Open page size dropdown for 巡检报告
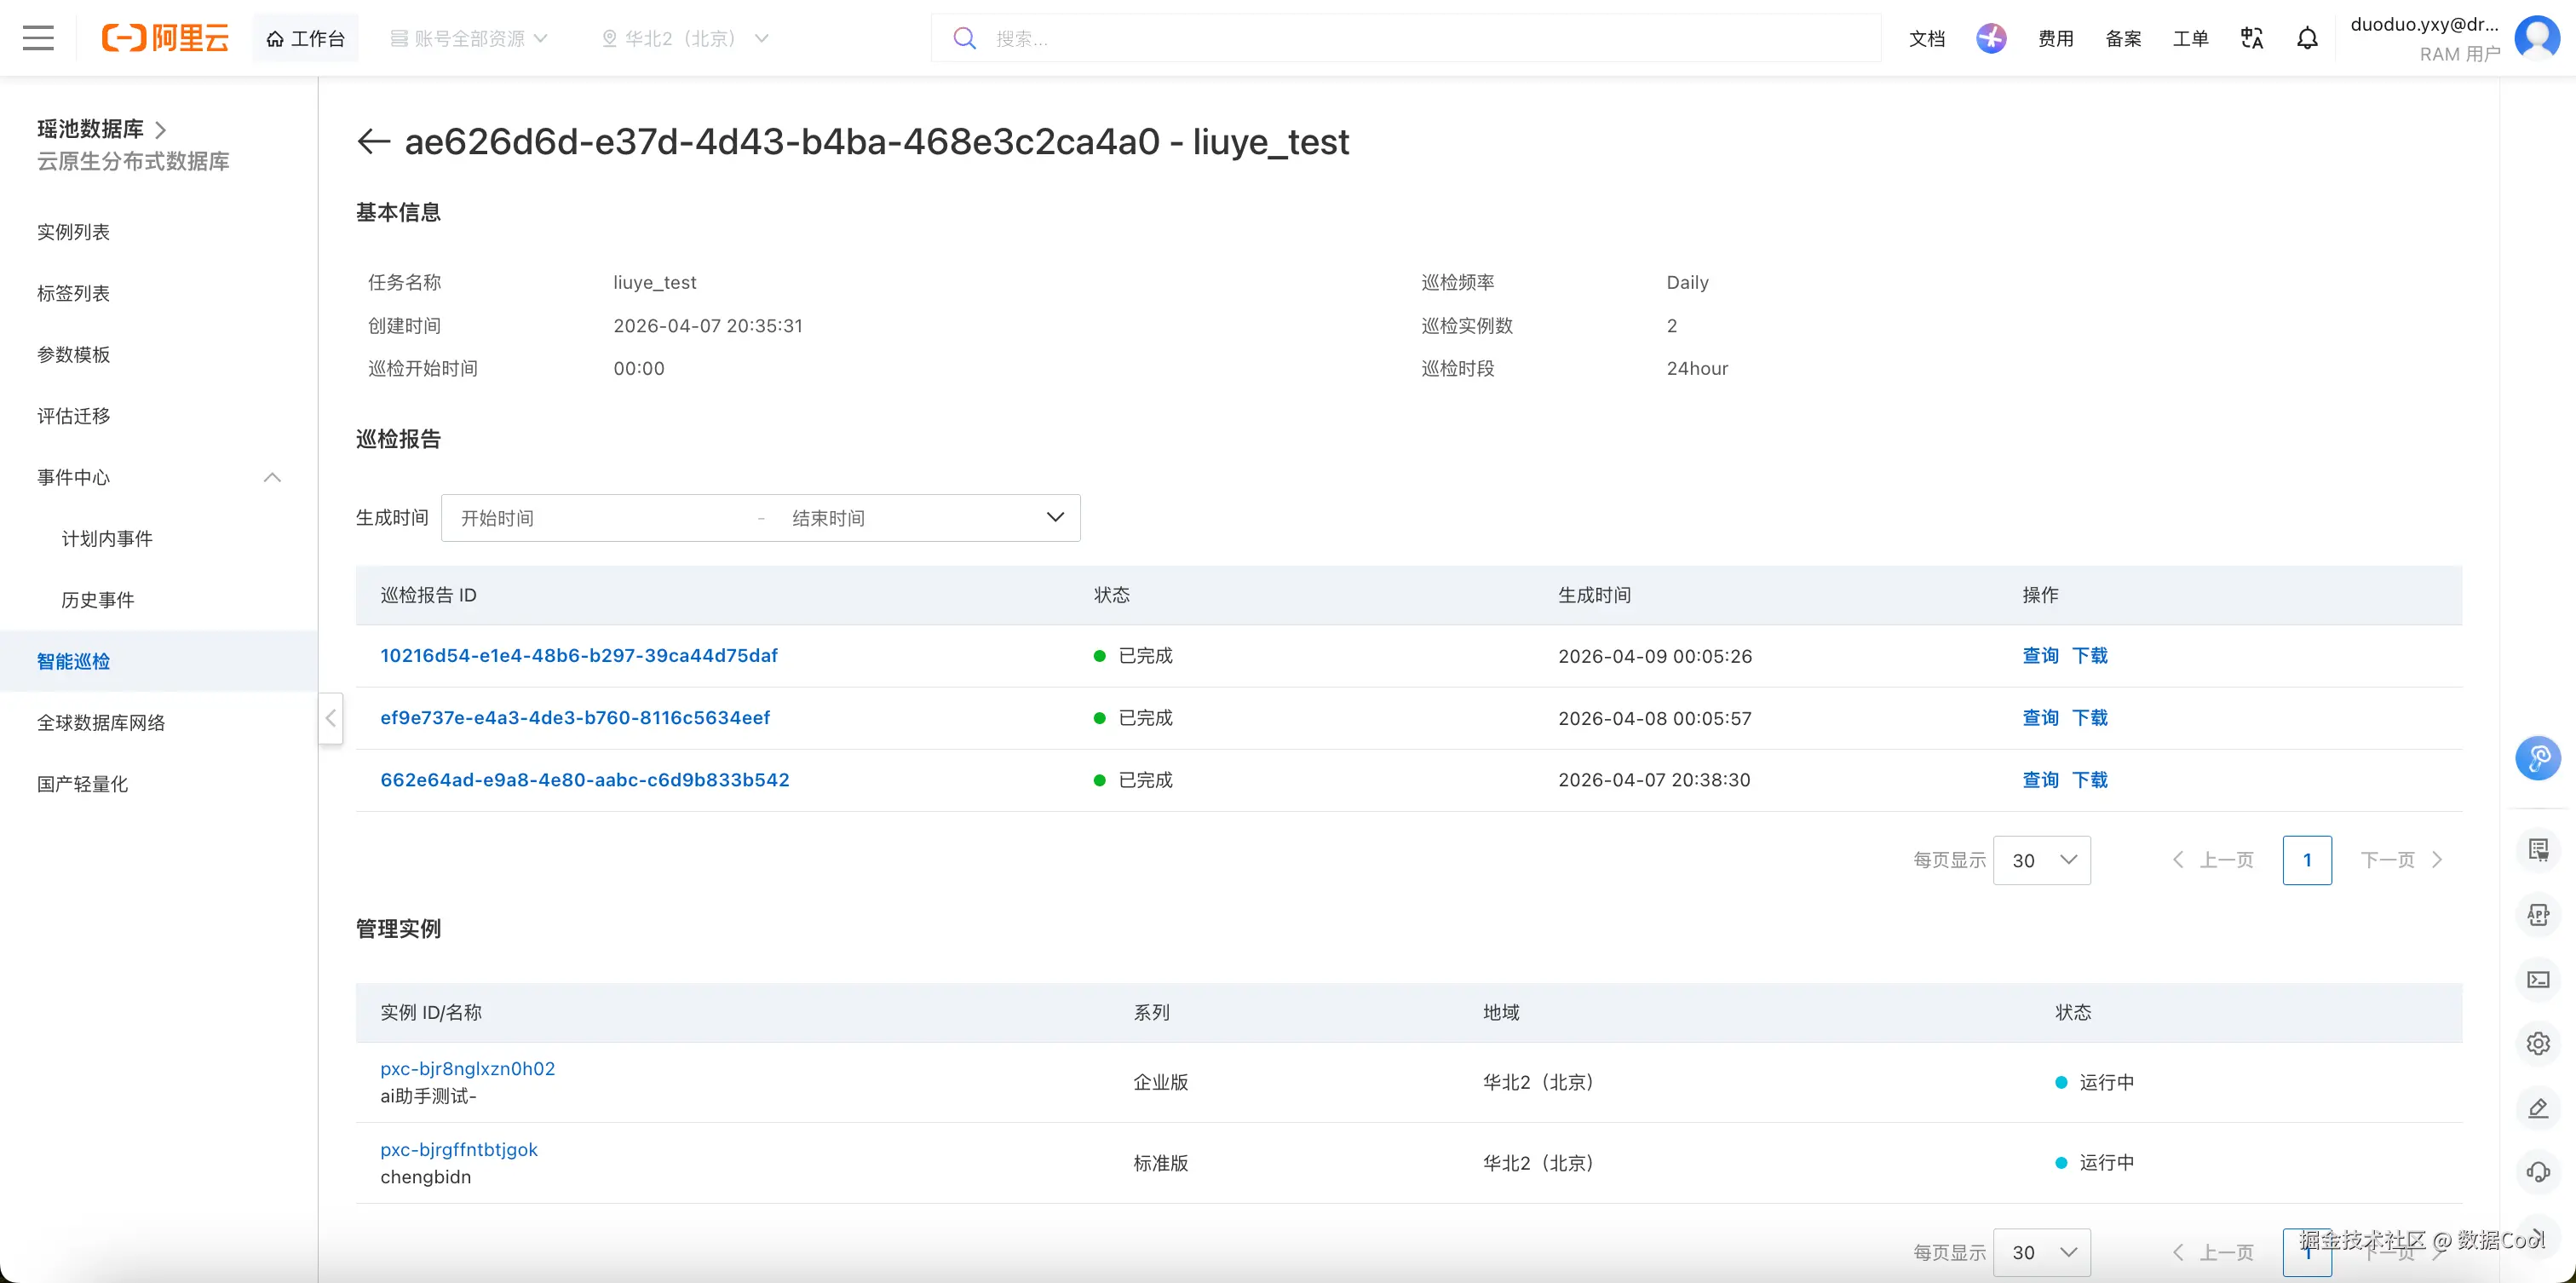2576x1283 pixels. pos(2041,860)
